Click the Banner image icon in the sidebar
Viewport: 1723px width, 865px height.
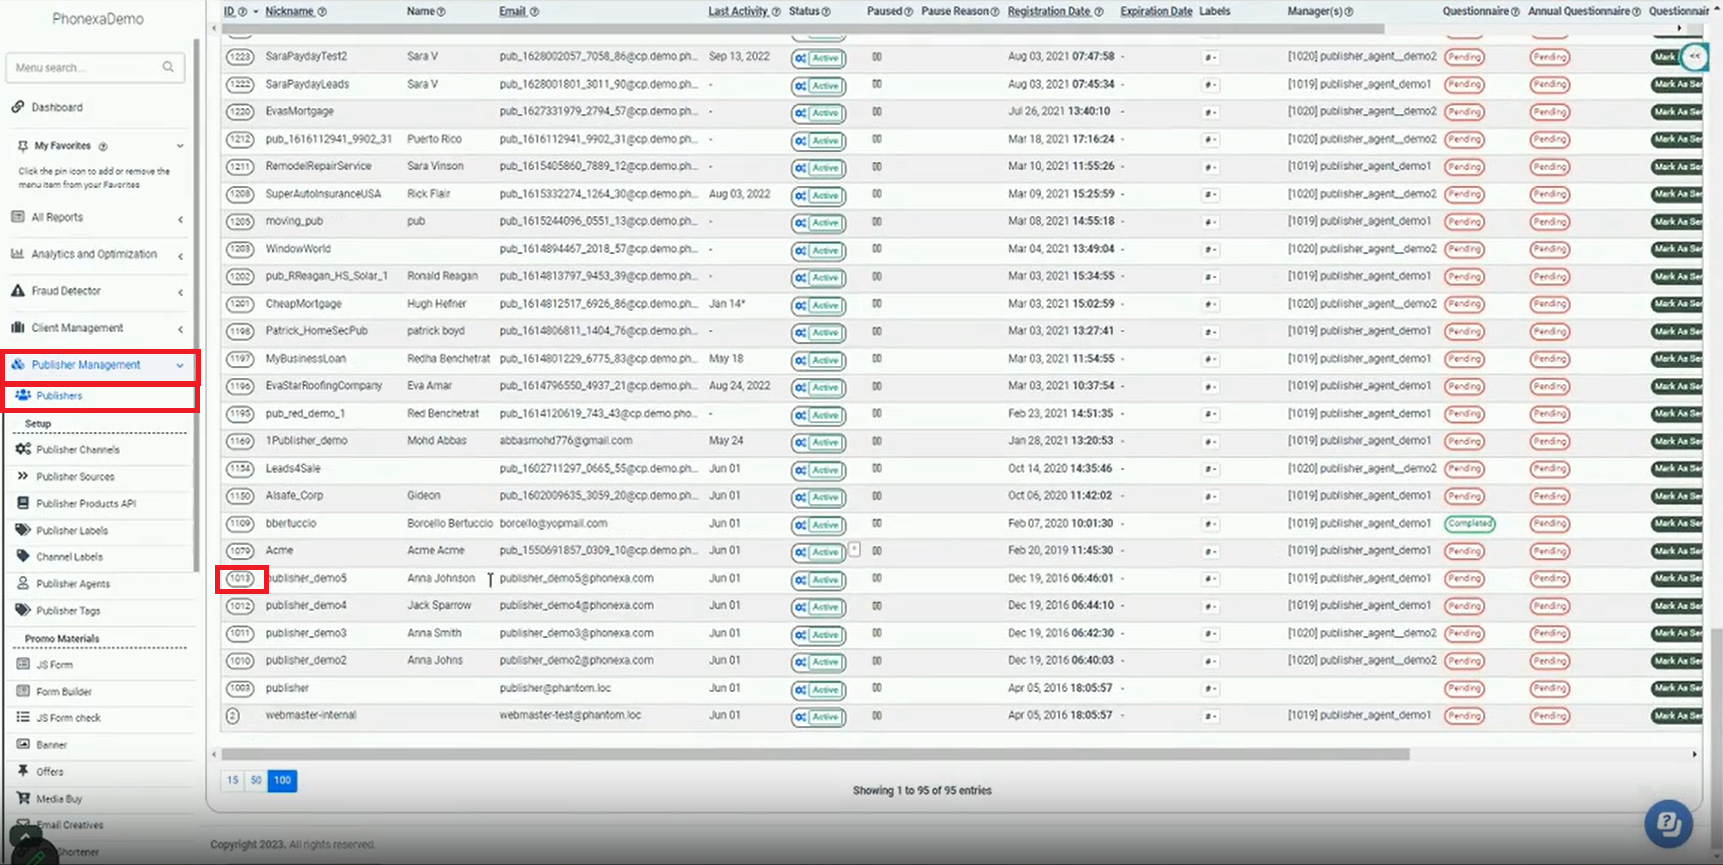coord(23,745)
